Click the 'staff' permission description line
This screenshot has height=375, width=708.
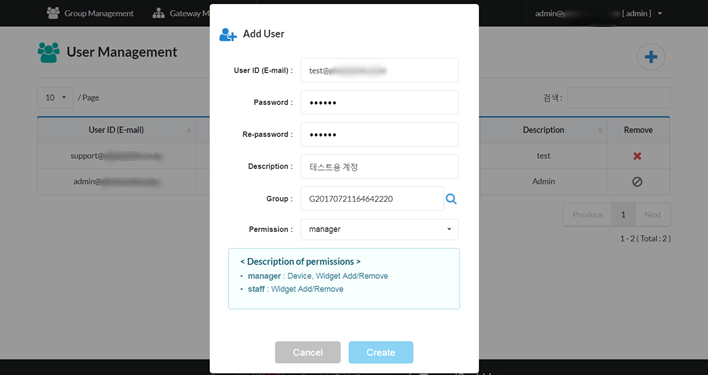(x=295, y=289)
